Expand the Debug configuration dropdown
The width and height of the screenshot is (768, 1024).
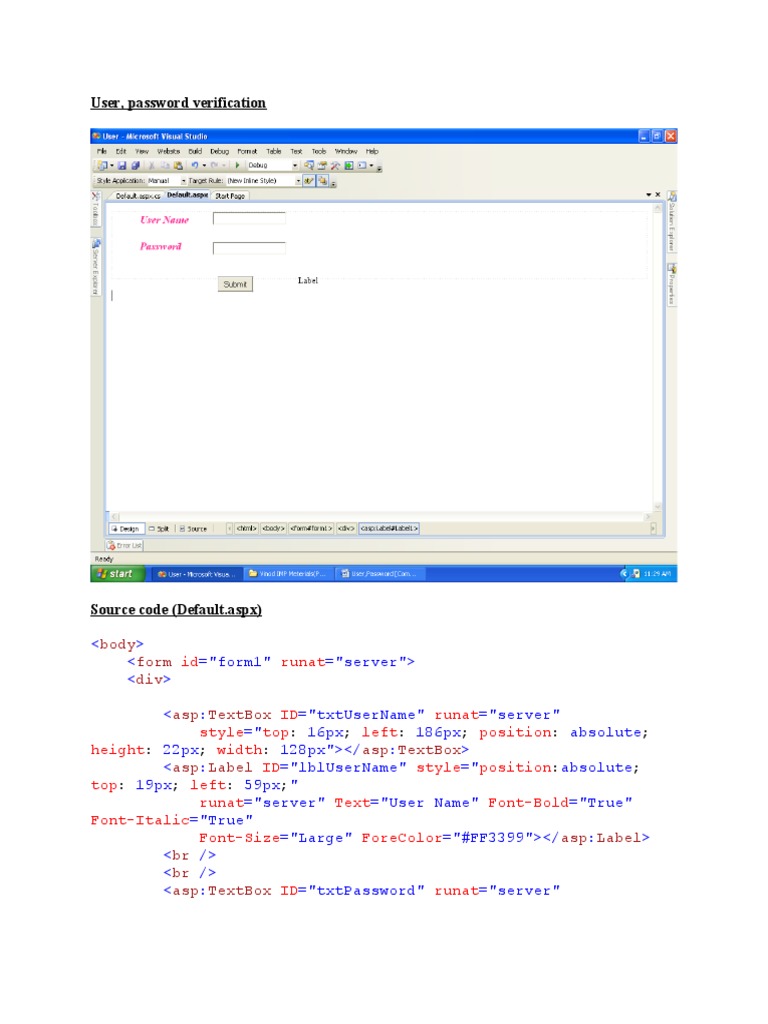(295, 165)
